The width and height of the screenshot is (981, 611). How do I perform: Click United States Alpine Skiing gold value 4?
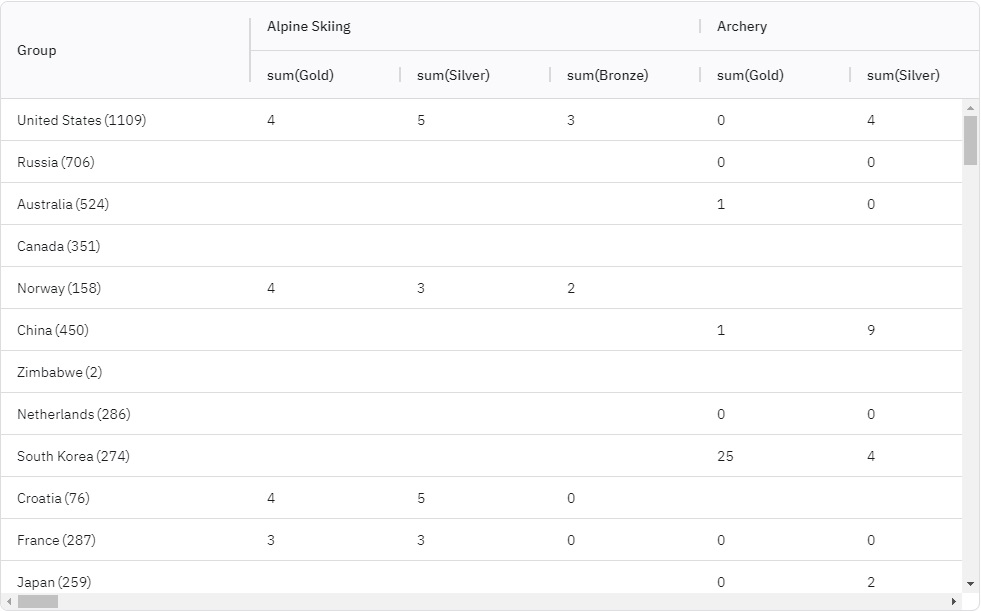[271, 120]
